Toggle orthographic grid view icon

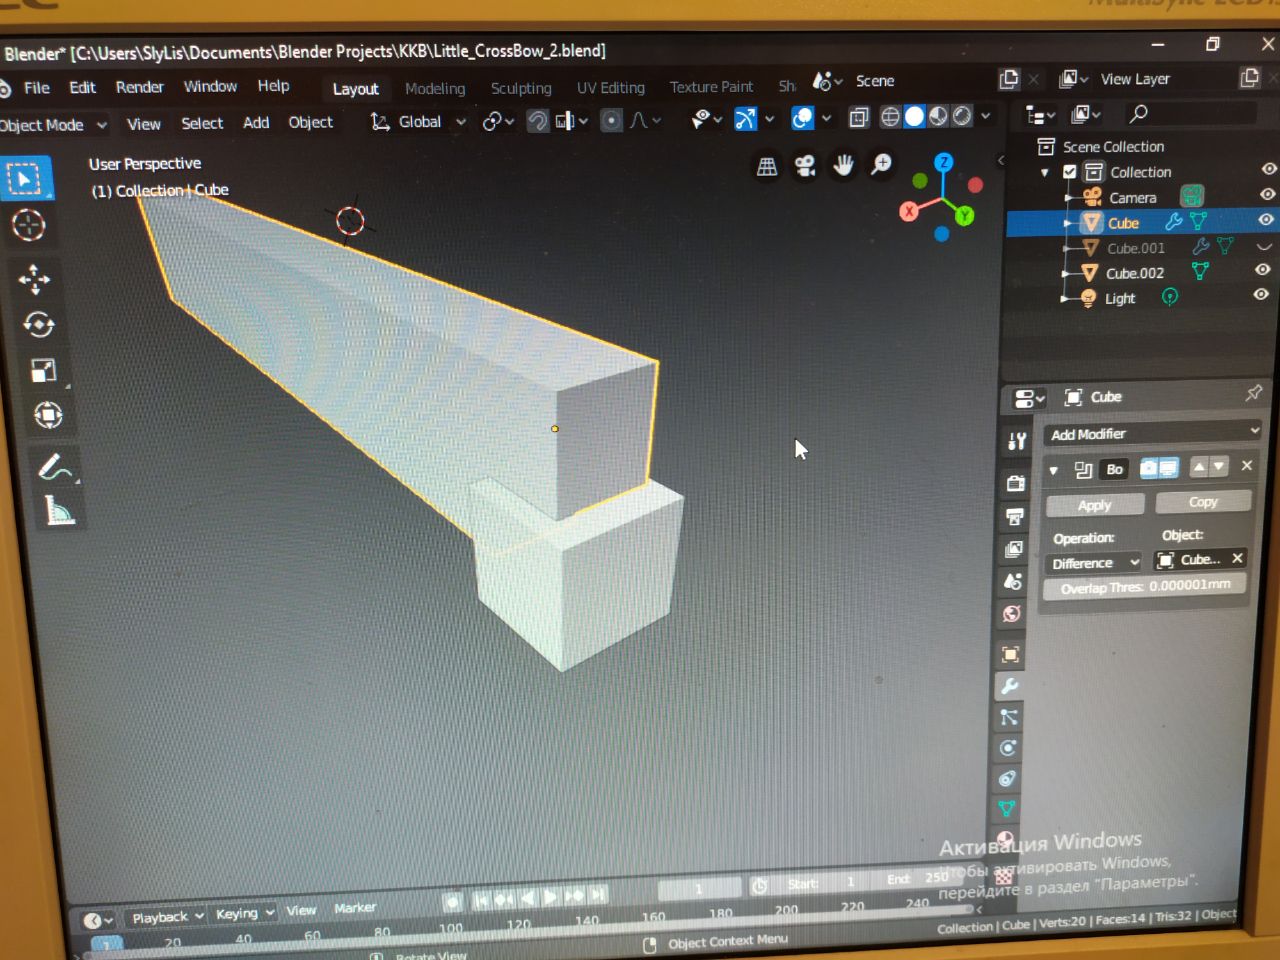[767, 167]
